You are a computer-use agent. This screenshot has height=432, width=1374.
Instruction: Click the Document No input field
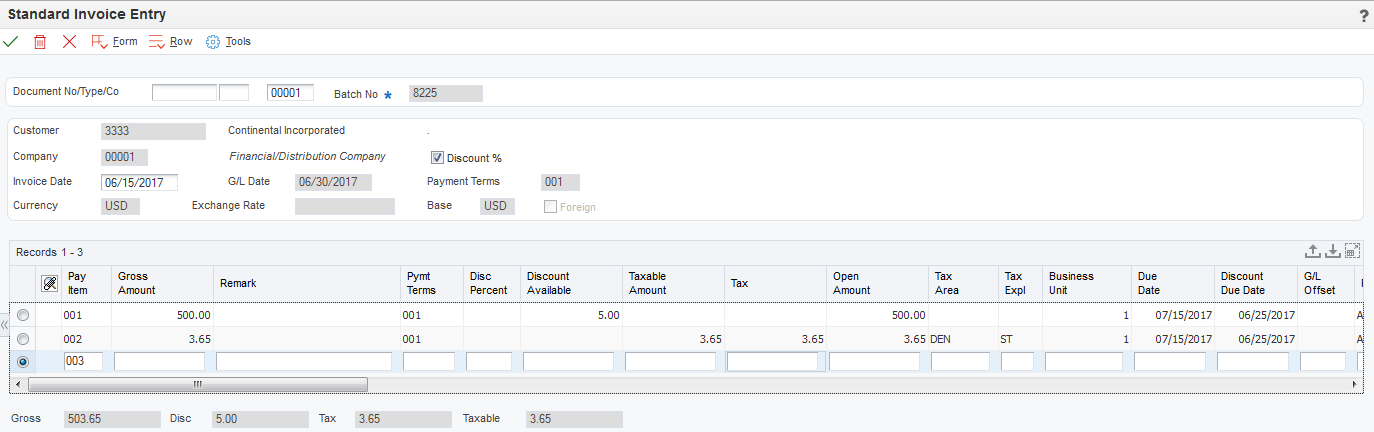pos(184,93)
